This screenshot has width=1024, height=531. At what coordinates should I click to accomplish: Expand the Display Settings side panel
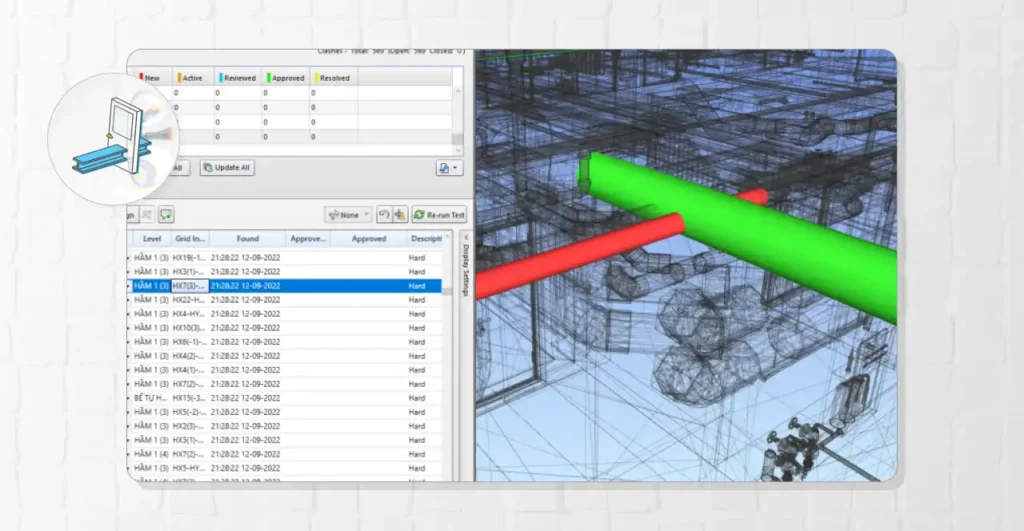[466, 266]
